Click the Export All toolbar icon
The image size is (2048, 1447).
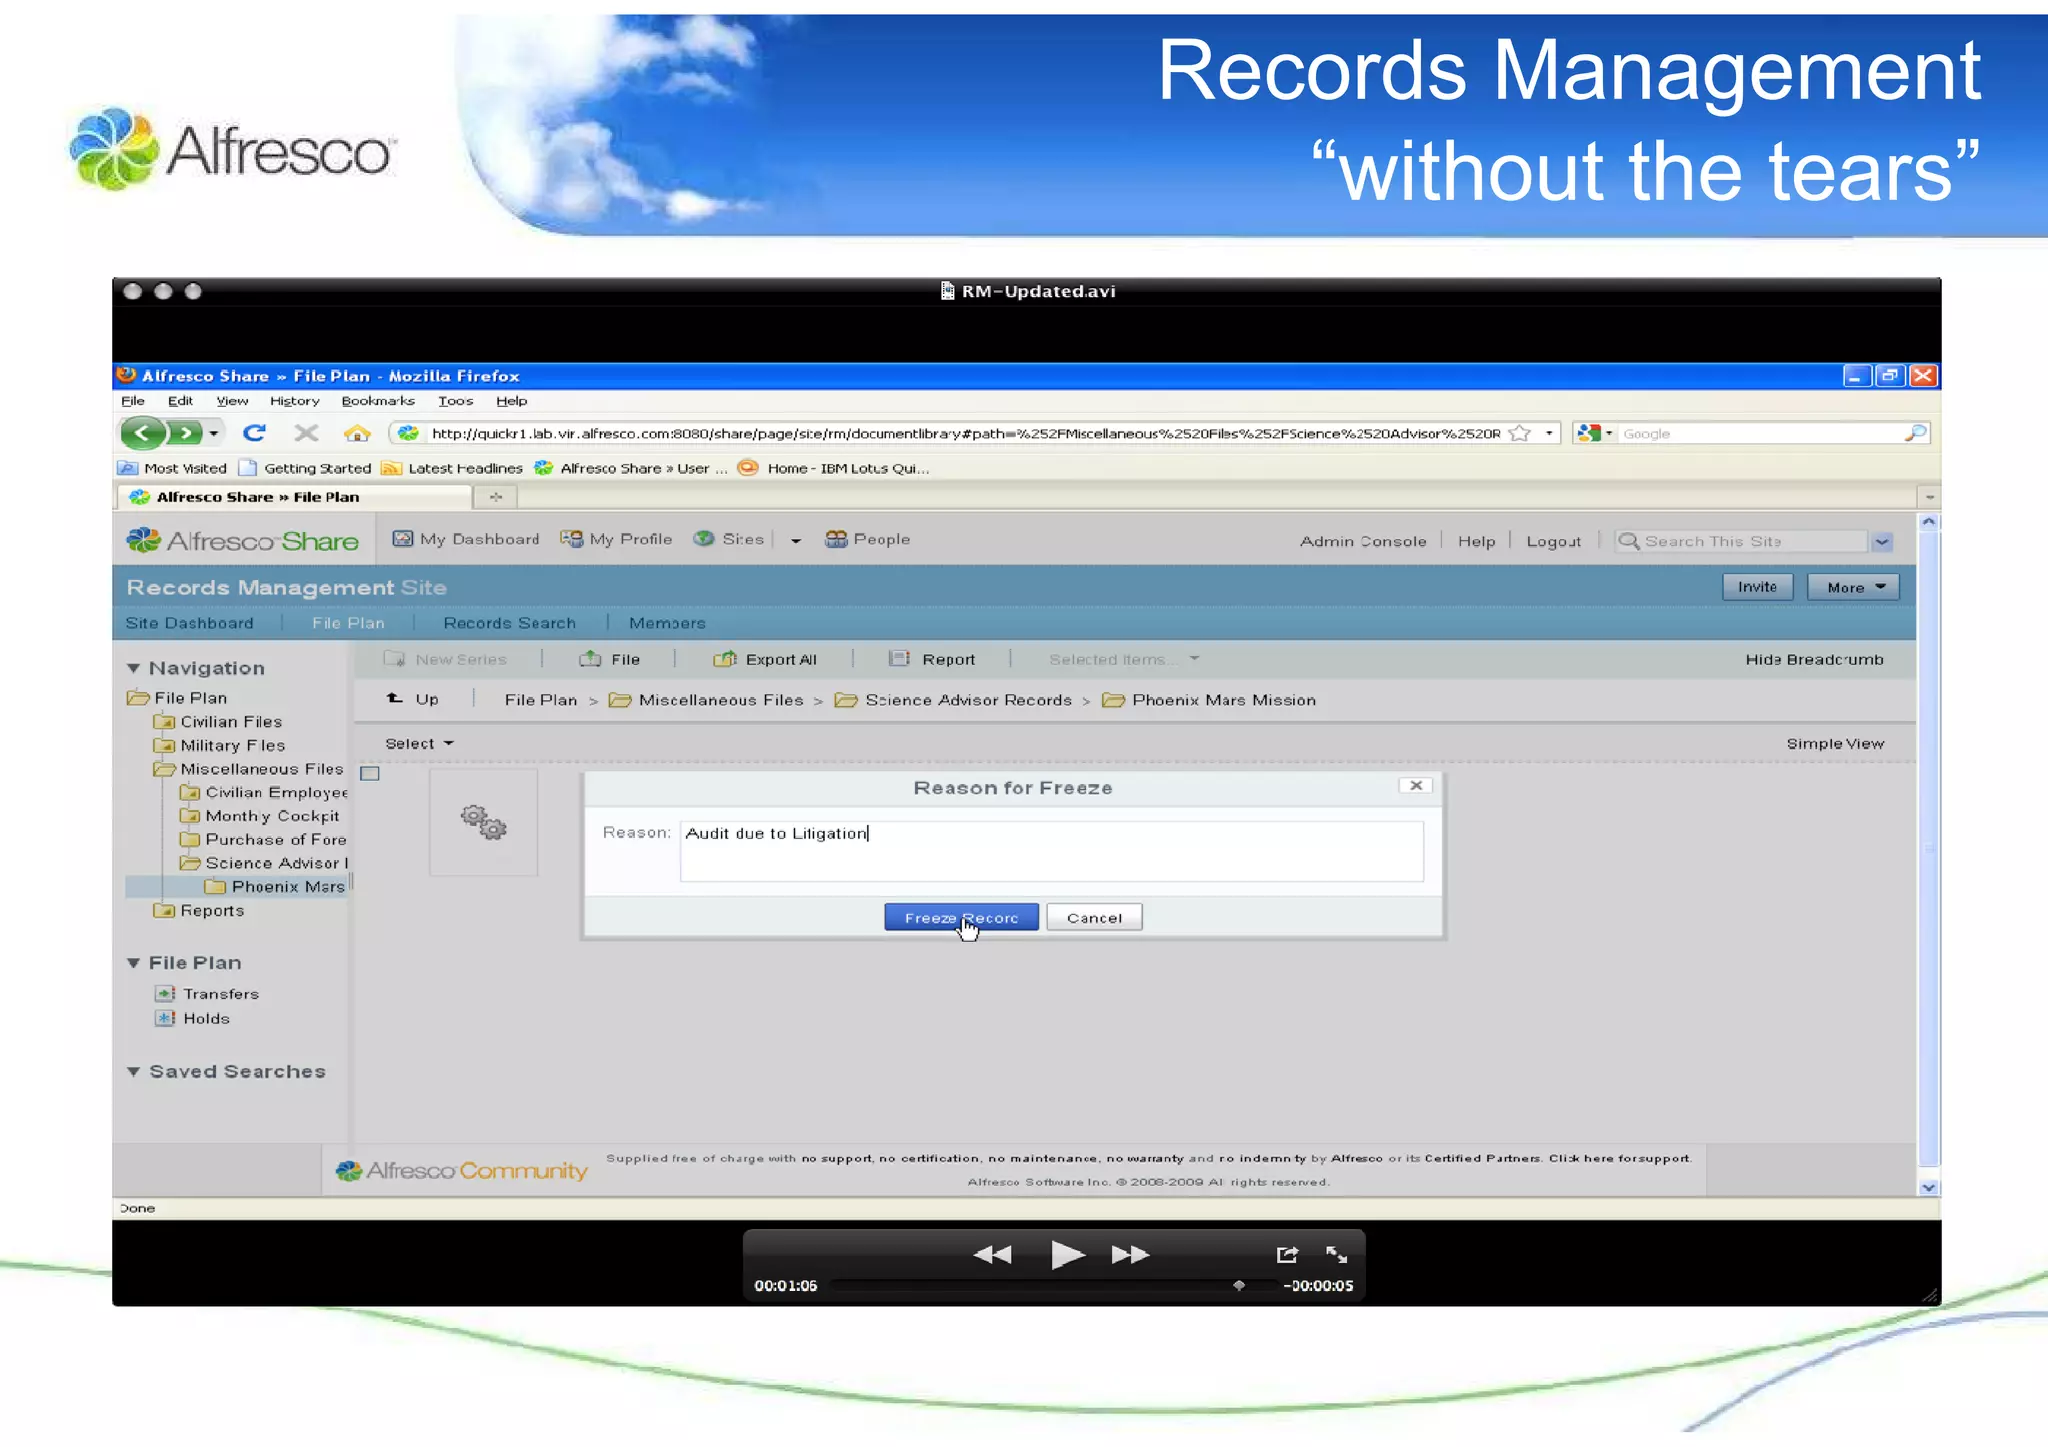(725, 659)
